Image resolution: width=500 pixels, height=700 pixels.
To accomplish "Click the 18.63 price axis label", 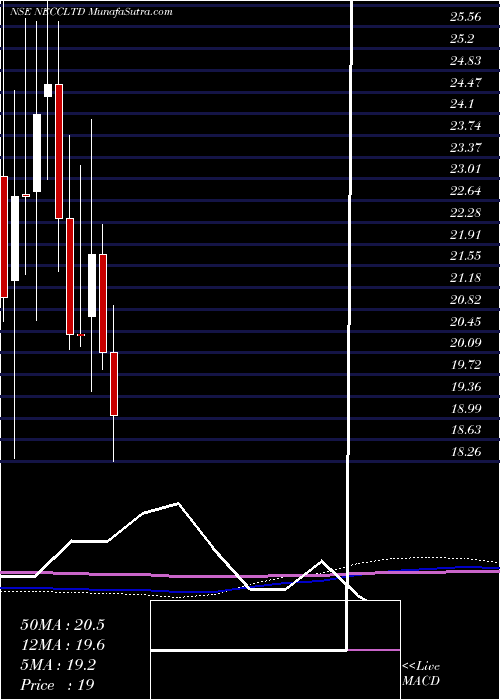I will pyautogui.click(x=466, y=429).
